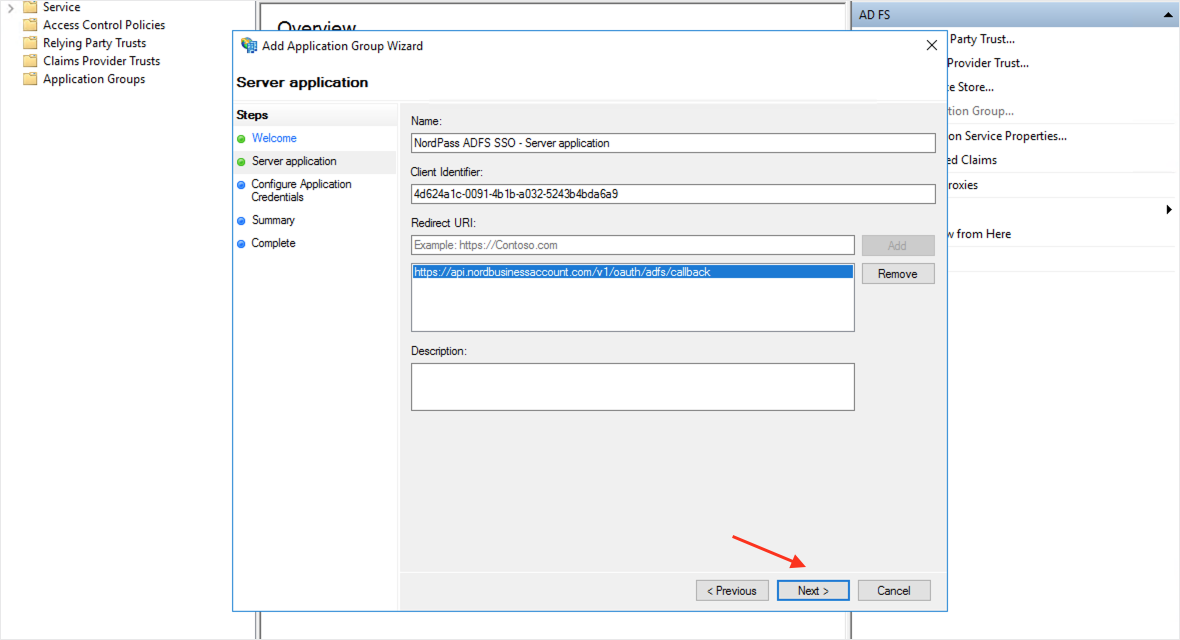Open the Welcome step link
The image size is (1180, 640).
tap(274, 139)
